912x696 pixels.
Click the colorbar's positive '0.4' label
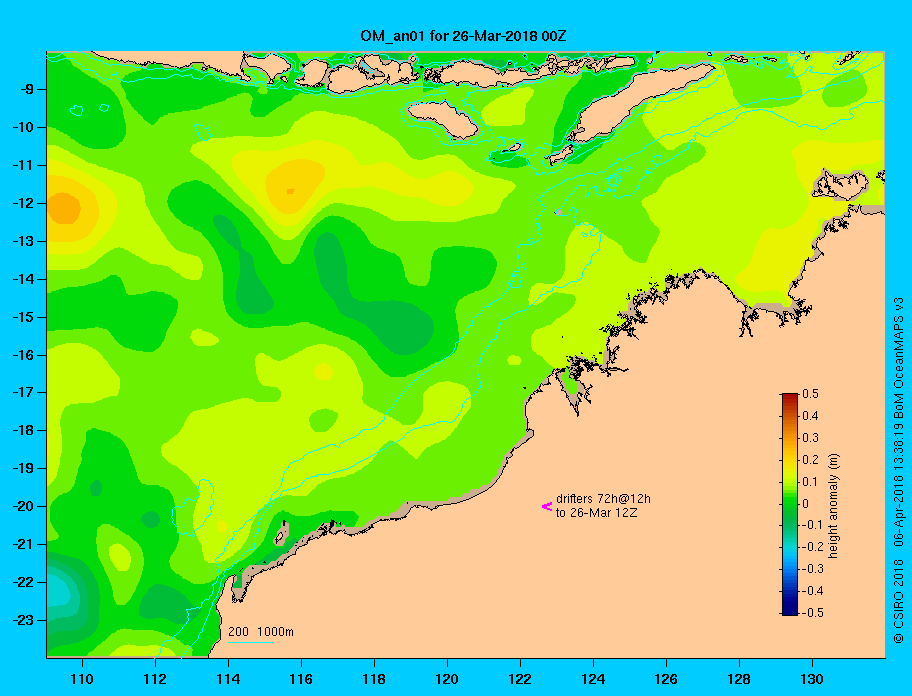coord(810,416)
